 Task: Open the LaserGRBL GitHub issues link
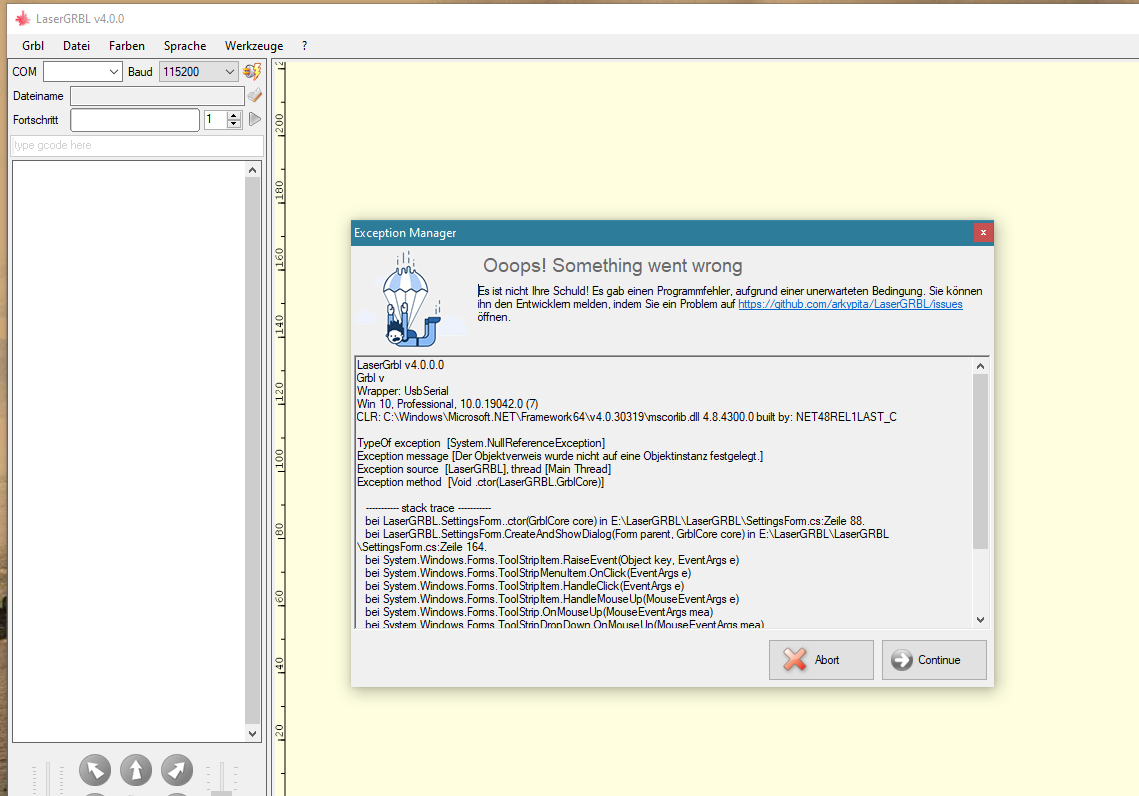(x=850, y=304)
